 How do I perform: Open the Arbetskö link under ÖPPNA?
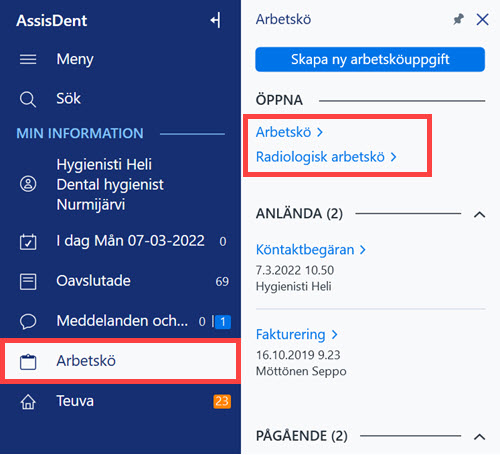click(289, 132)
